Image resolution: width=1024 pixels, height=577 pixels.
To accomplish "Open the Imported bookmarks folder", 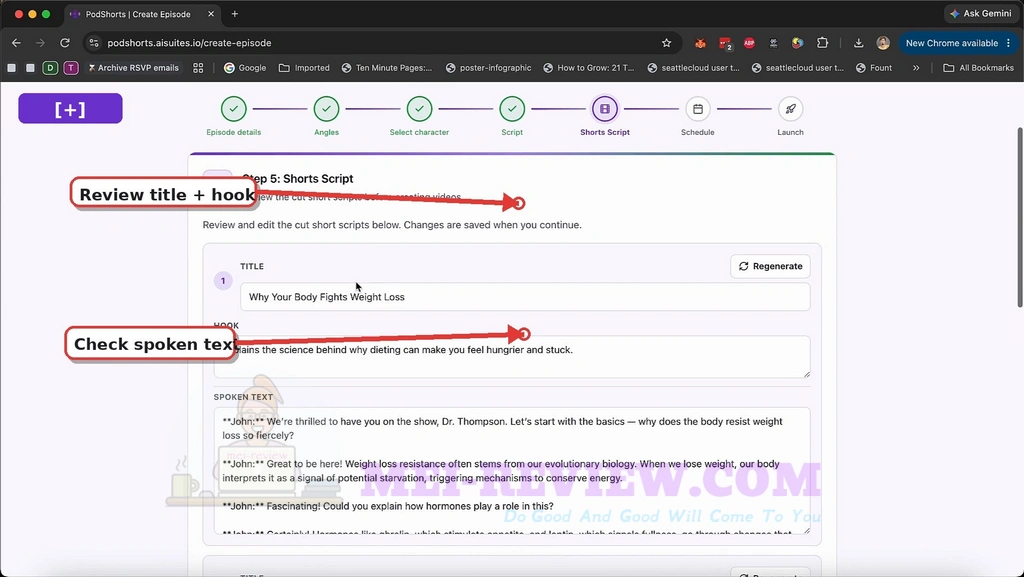I will pos(304,68).
